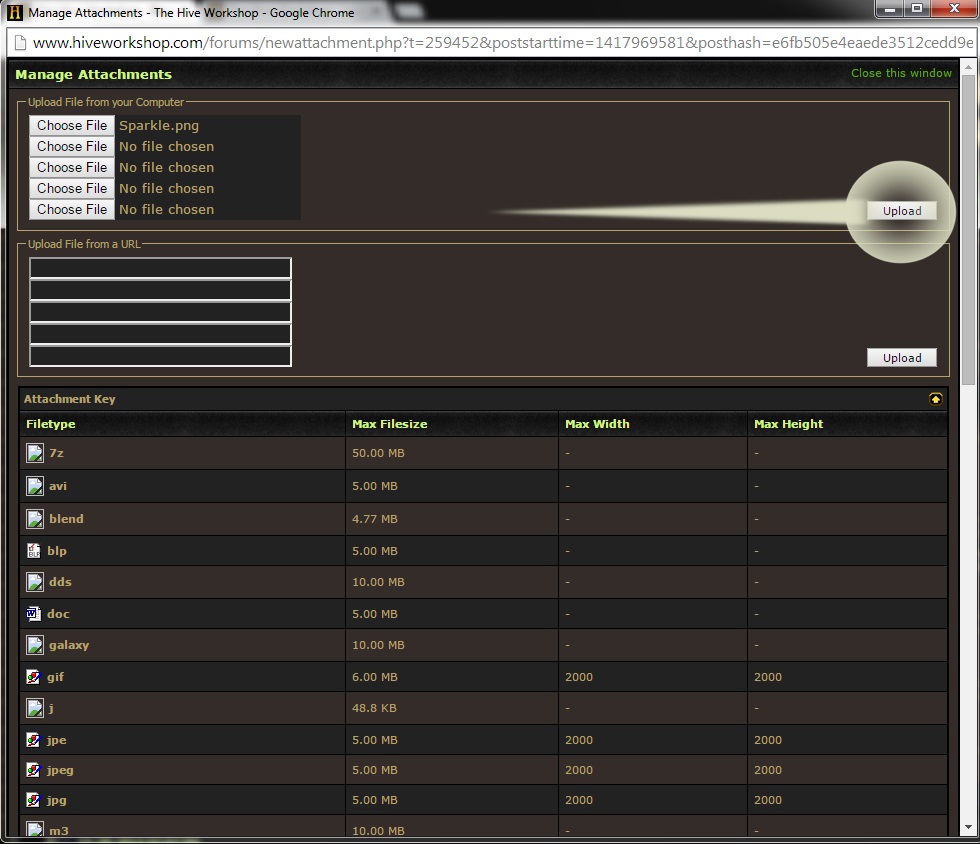Choose File for the Sparkle.png slot
This screenshot has height=844, width=980.
[72, 125]
